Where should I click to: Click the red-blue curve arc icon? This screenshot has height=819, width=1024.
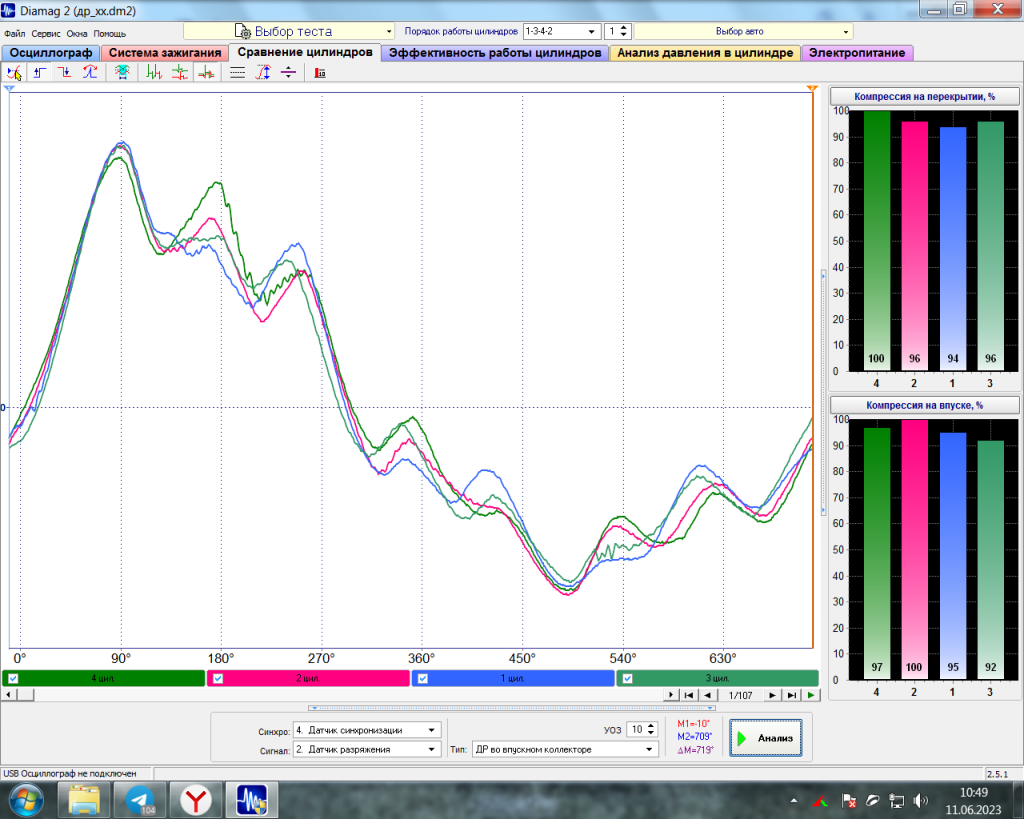90,72
